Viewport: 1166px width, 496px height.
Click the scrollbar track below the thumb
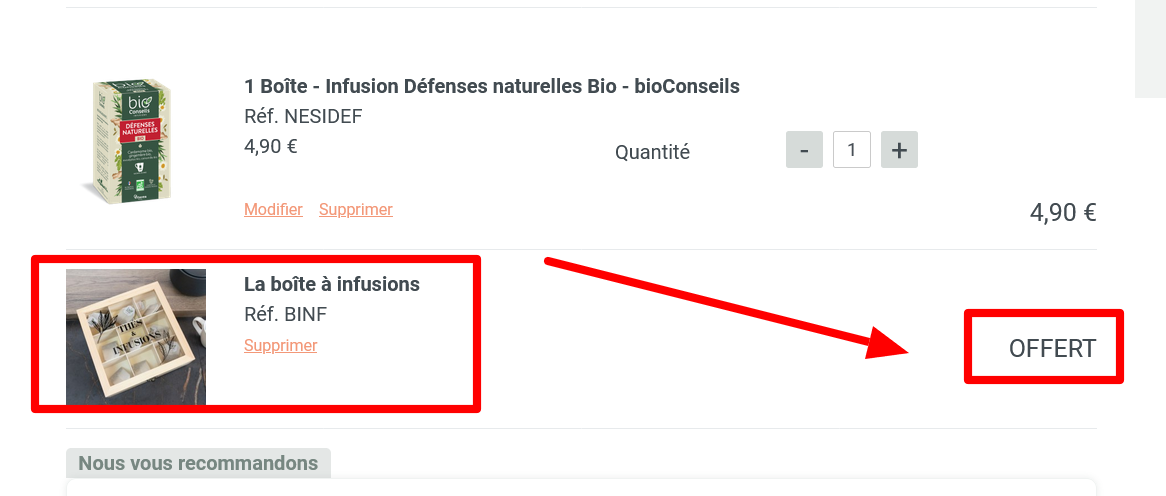pos(1150,300)
